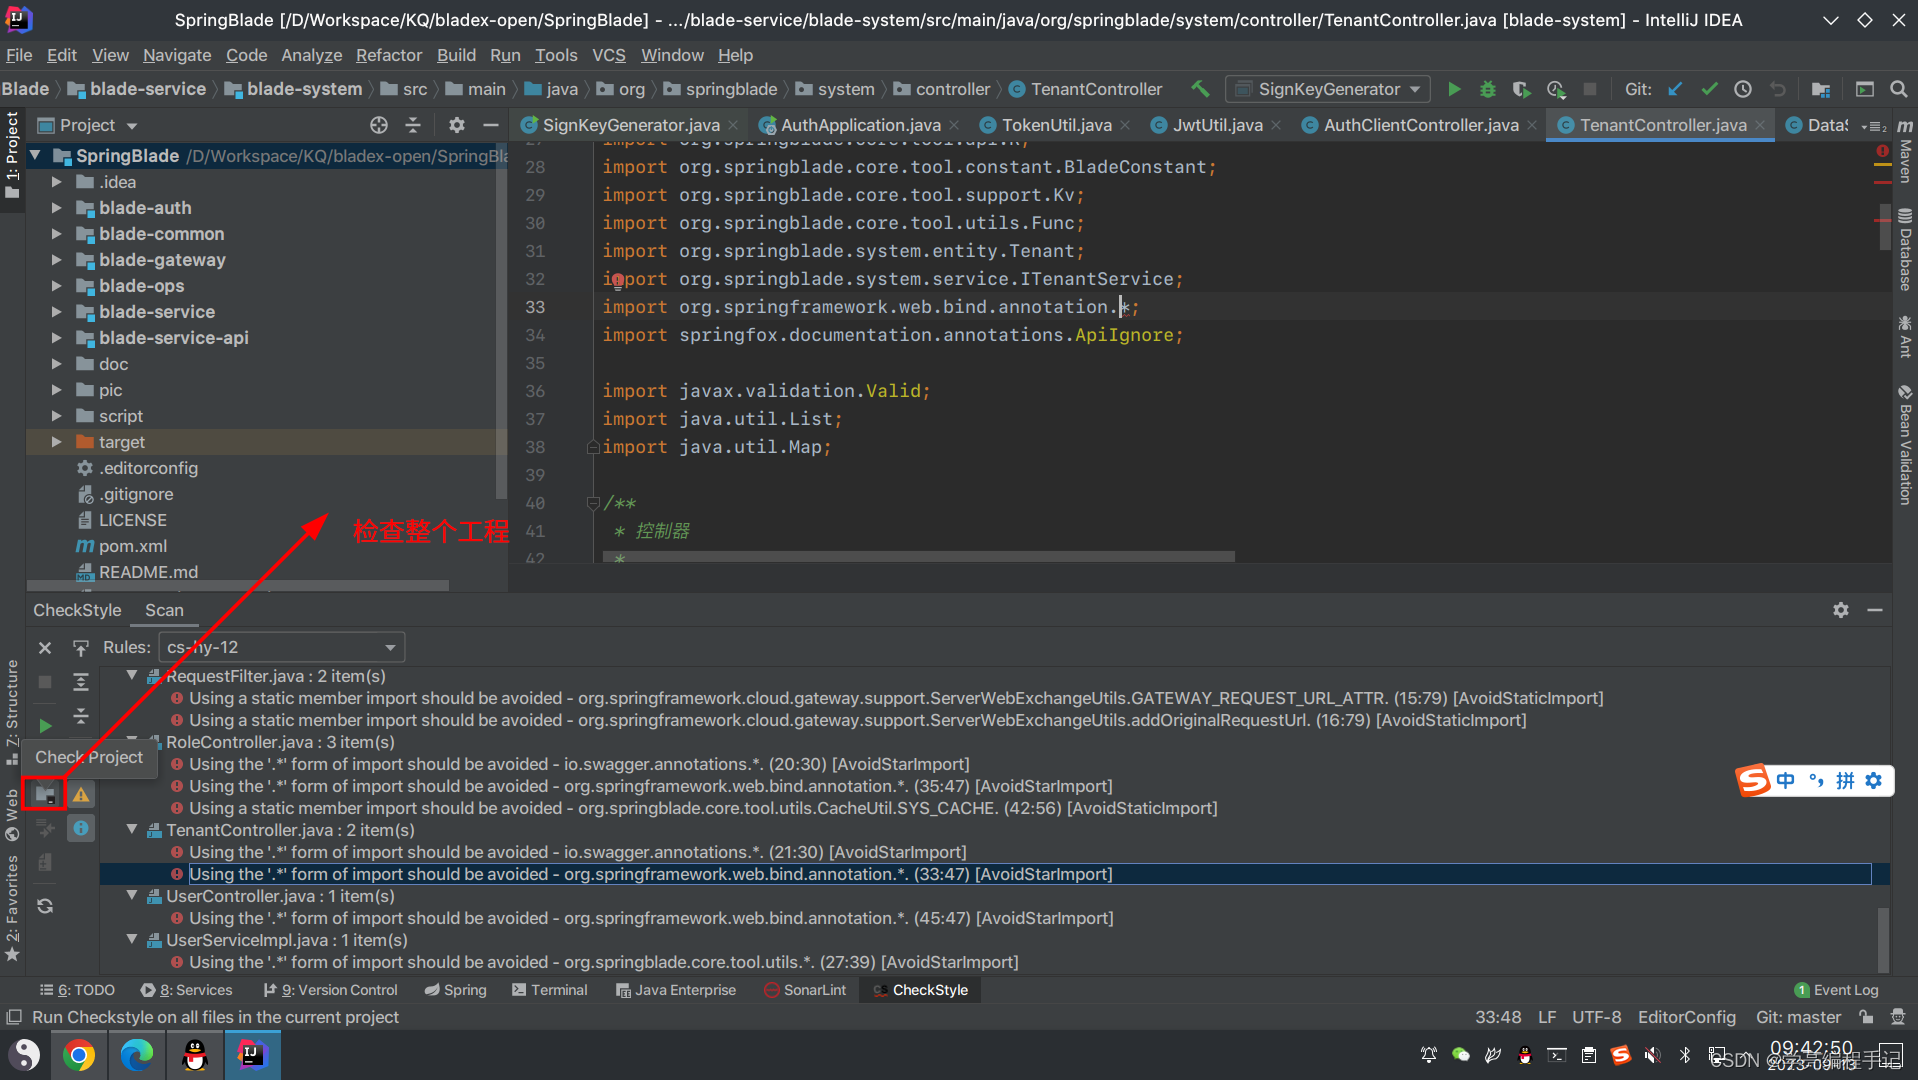Screen dimensions: 1918x1080
Task: Switch to AuthClientController.java tab
Action: click(x=1420, y=125)
